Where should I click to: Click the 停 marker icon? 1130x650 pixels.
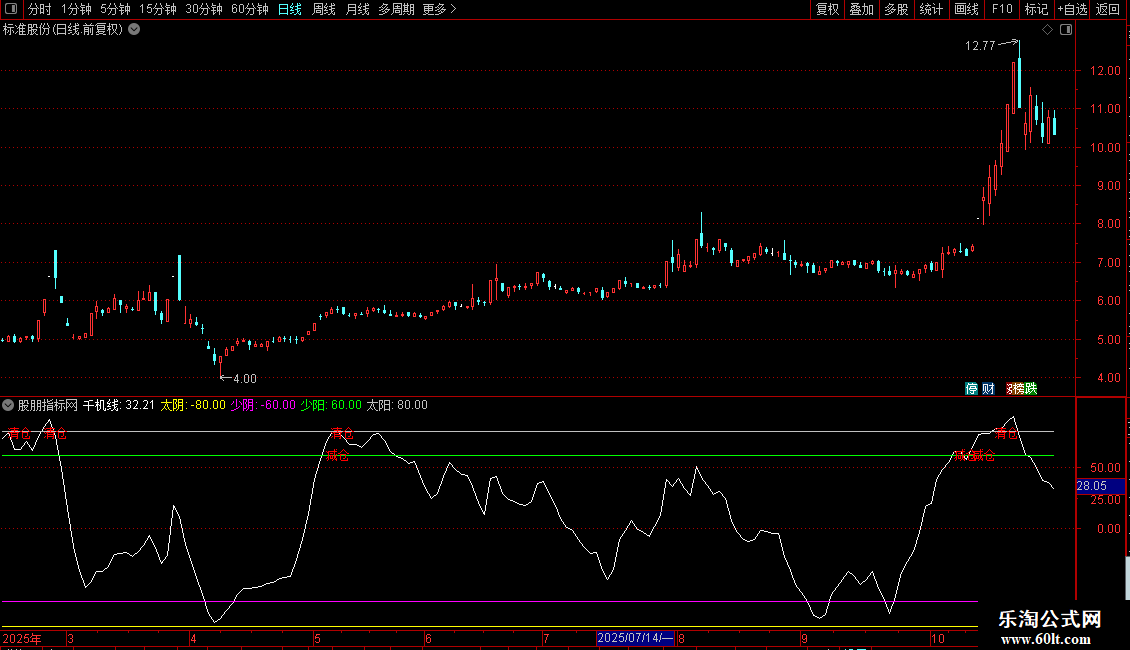(x=971, y=388)
